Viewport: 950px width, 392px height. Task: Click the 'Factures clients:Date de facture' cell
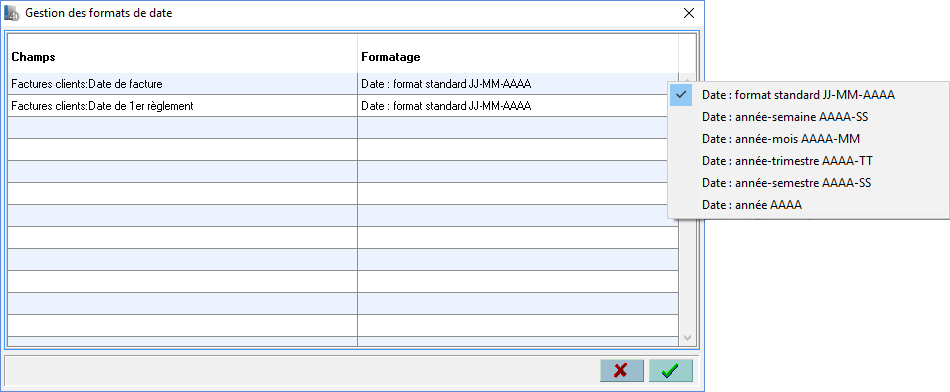pyautogui.click(x=182, y=84)
